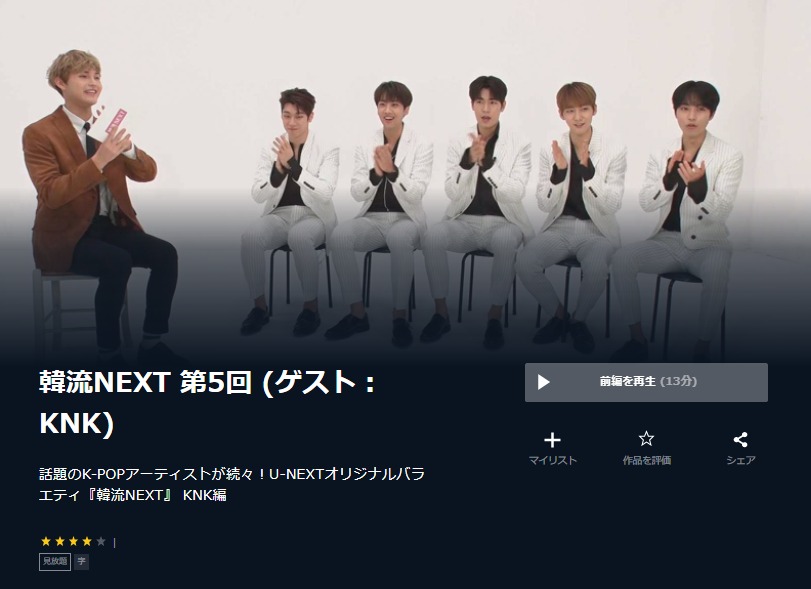Click the fifth gray rating star
The image size is (811, 589).
pyautogui.click(x=101, y=541)
